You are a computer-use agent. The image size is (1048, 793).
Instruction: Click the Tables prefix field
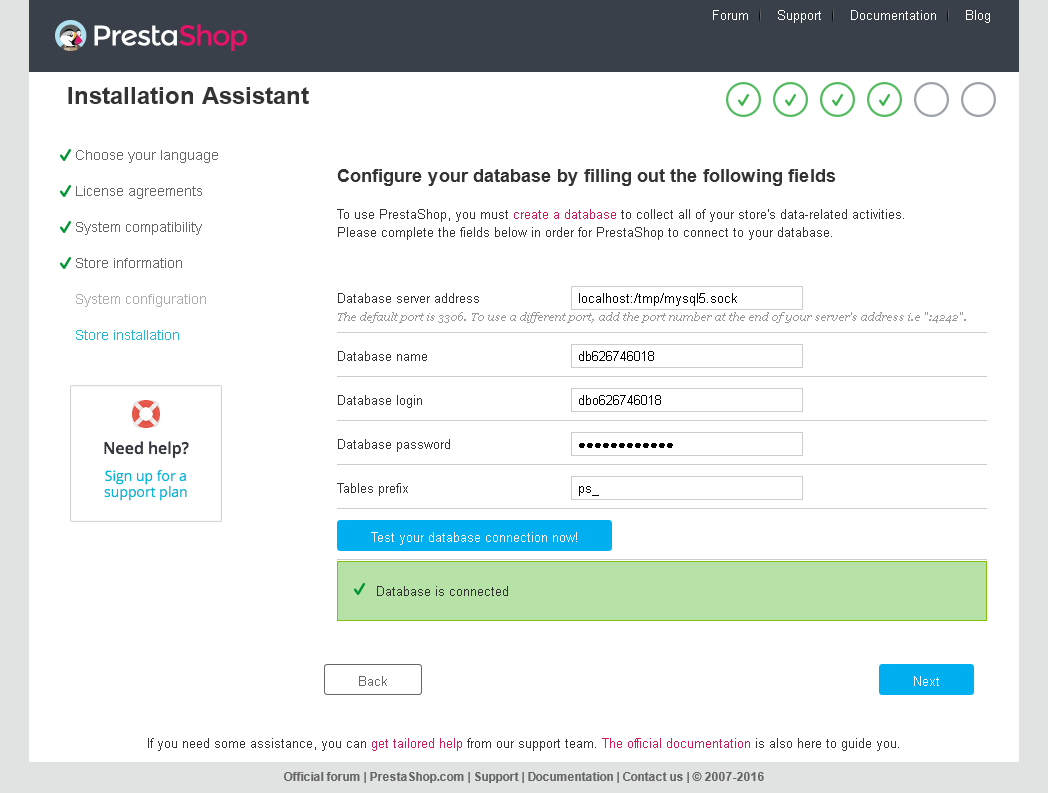tap(686, 488)
